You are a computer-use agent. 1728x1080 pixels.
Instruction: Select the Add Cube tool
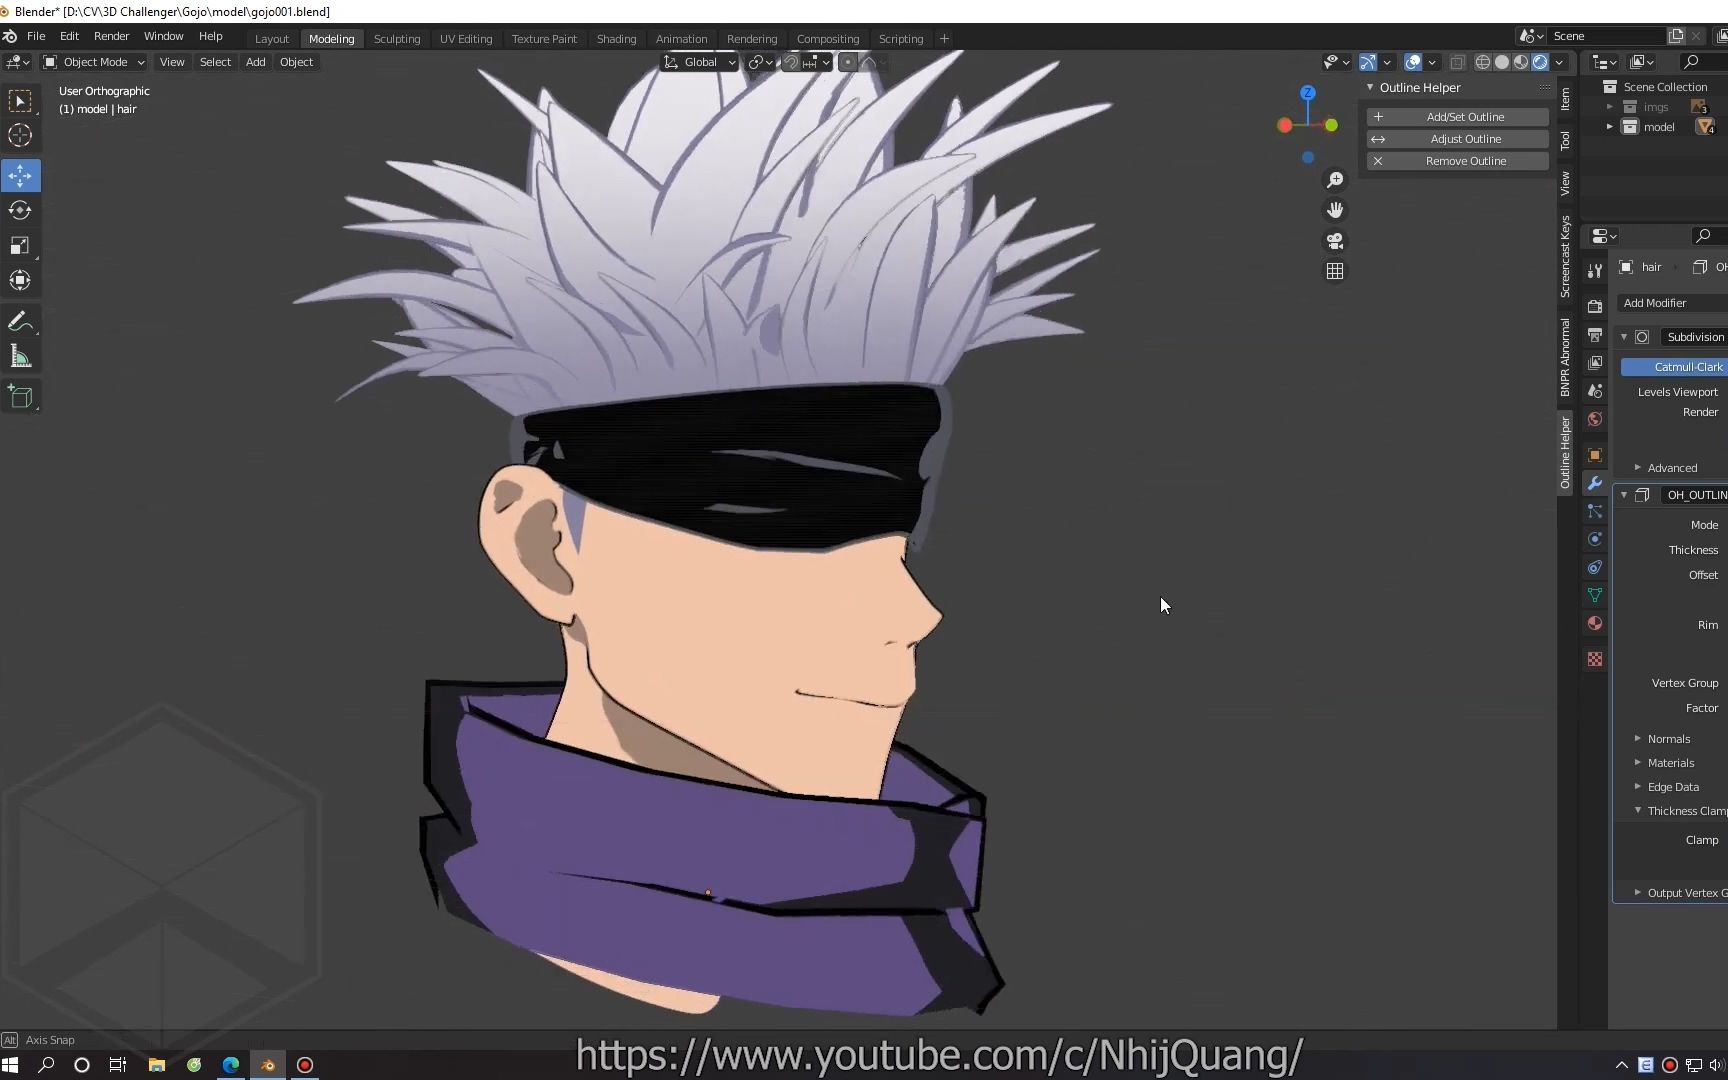[x=20, y=397]
